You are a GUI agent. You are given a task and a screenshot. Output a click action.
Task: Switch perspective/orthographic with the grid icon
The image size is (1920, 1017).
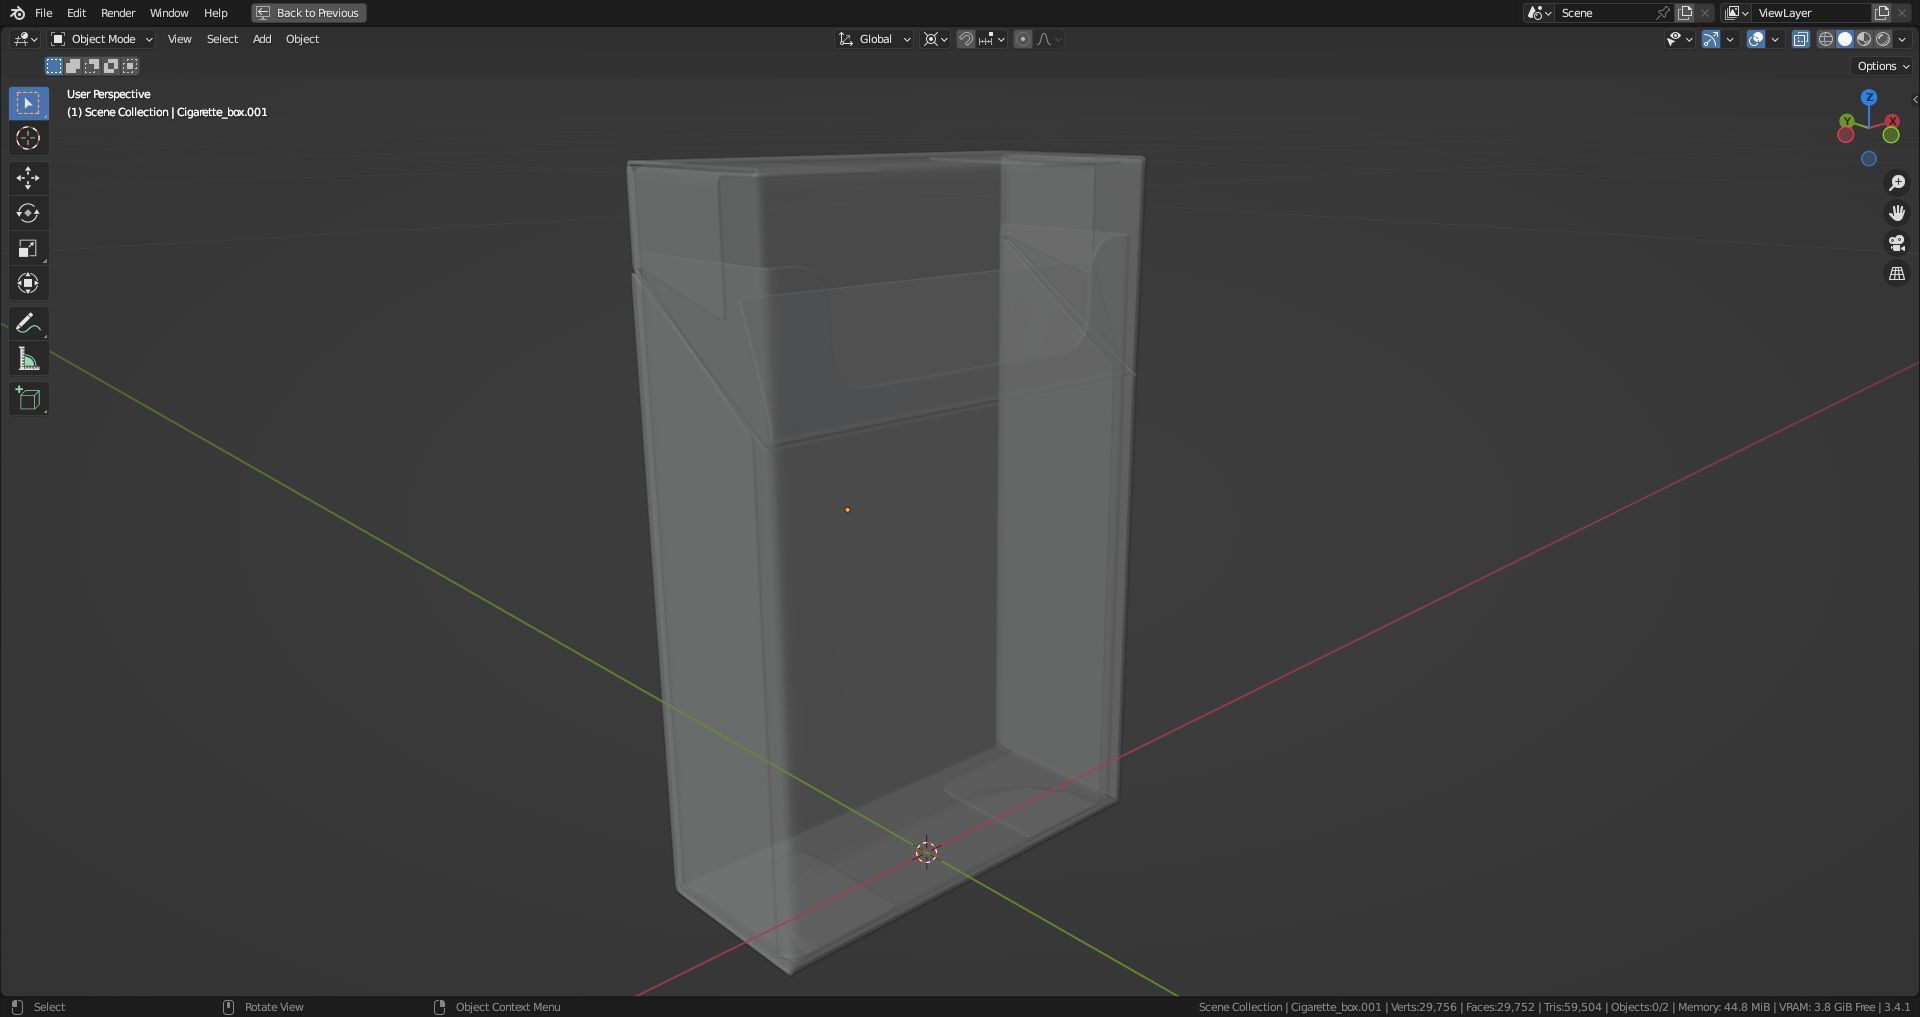click(1897, 273)
